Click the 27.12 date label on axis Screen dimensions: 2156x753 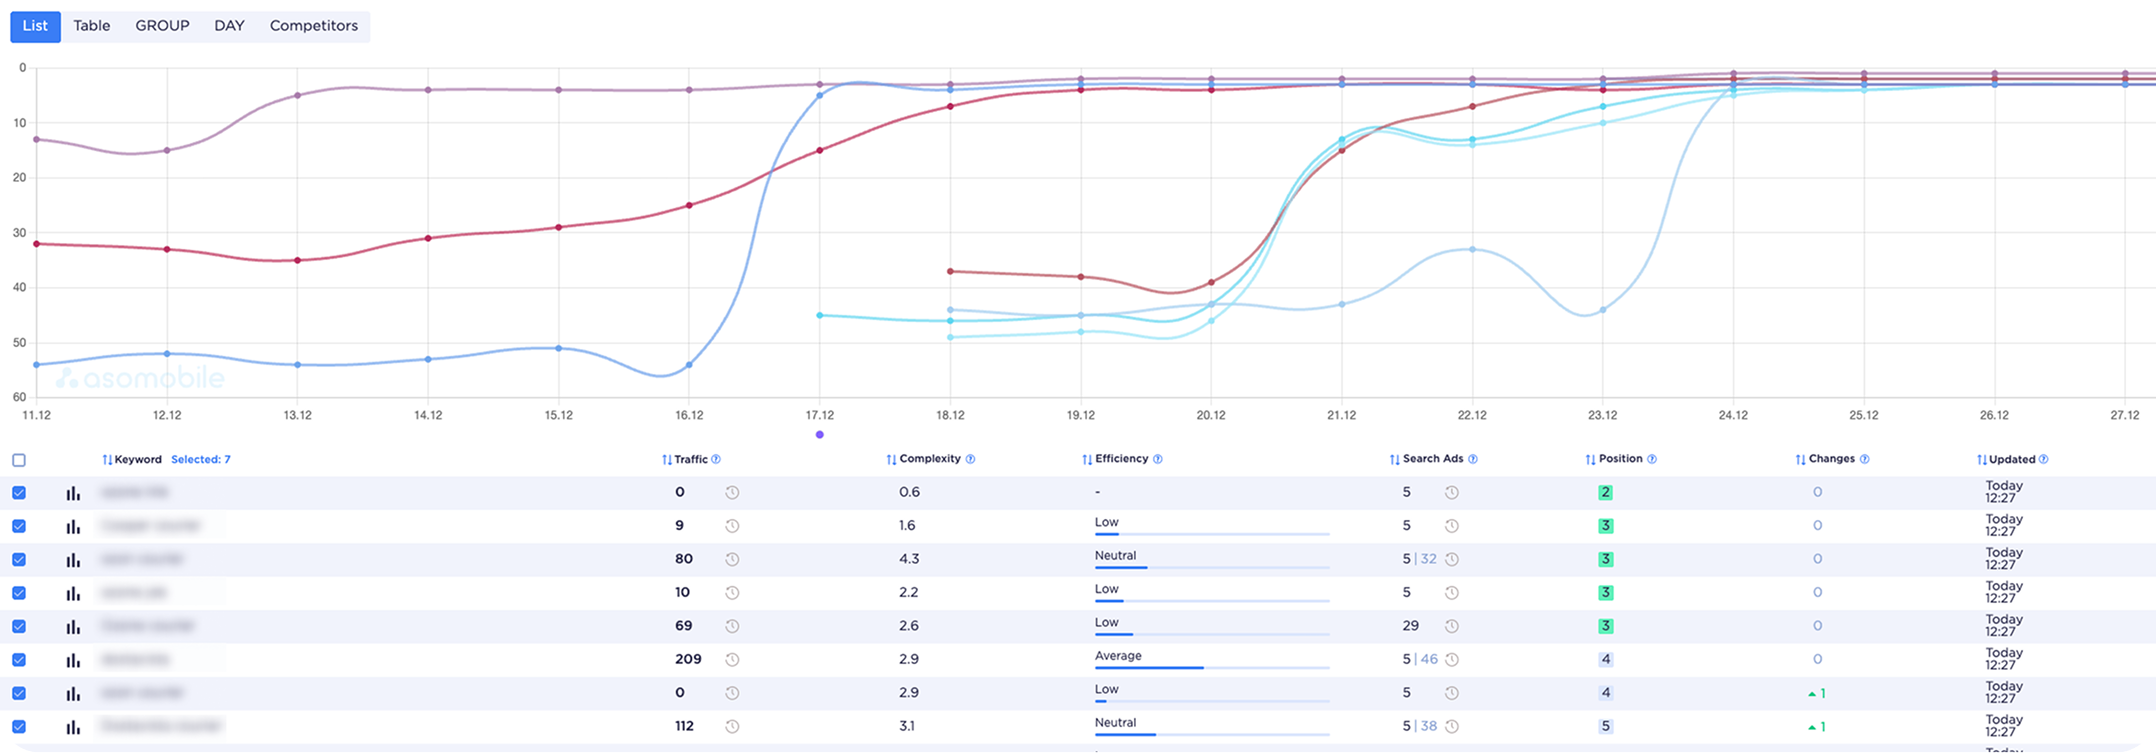[2125, 415]
